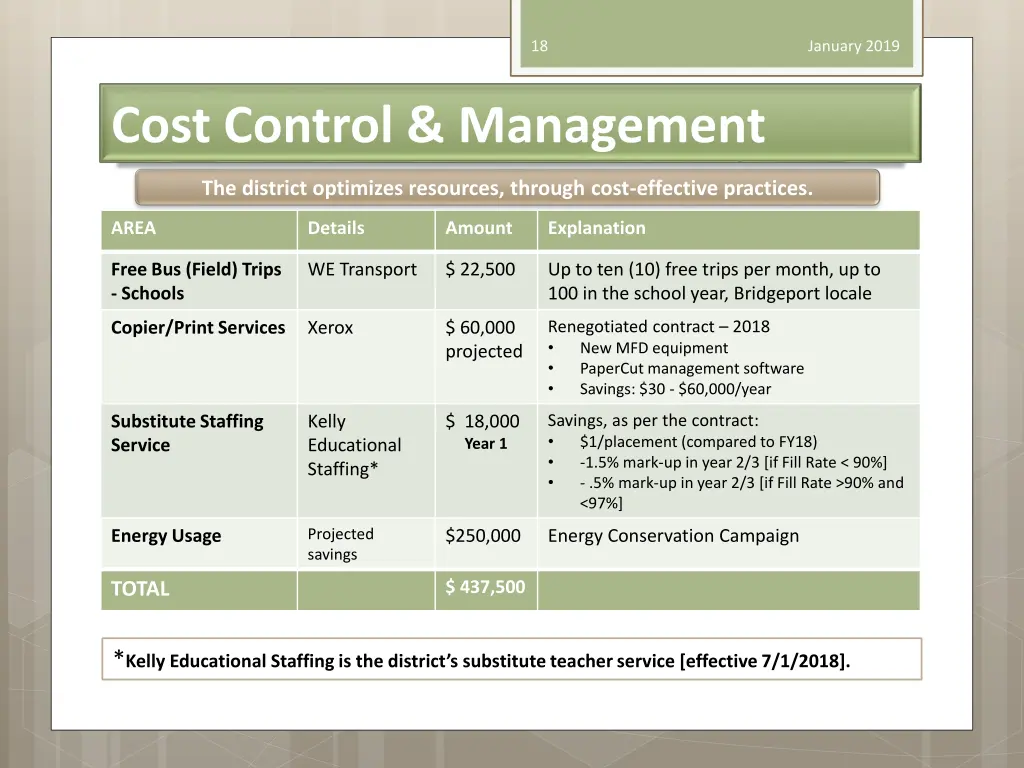Select the $ 437,500 total amount

(485, 587)
